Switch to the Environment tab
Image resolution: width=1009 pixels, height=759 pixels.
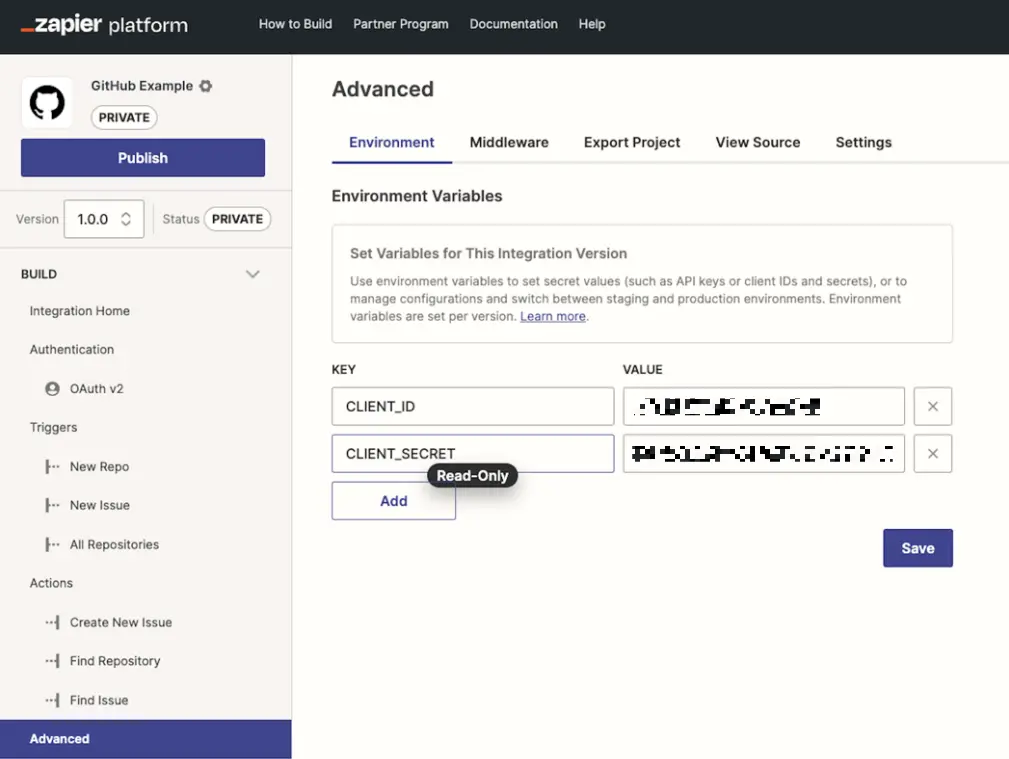tap(391, 142)
